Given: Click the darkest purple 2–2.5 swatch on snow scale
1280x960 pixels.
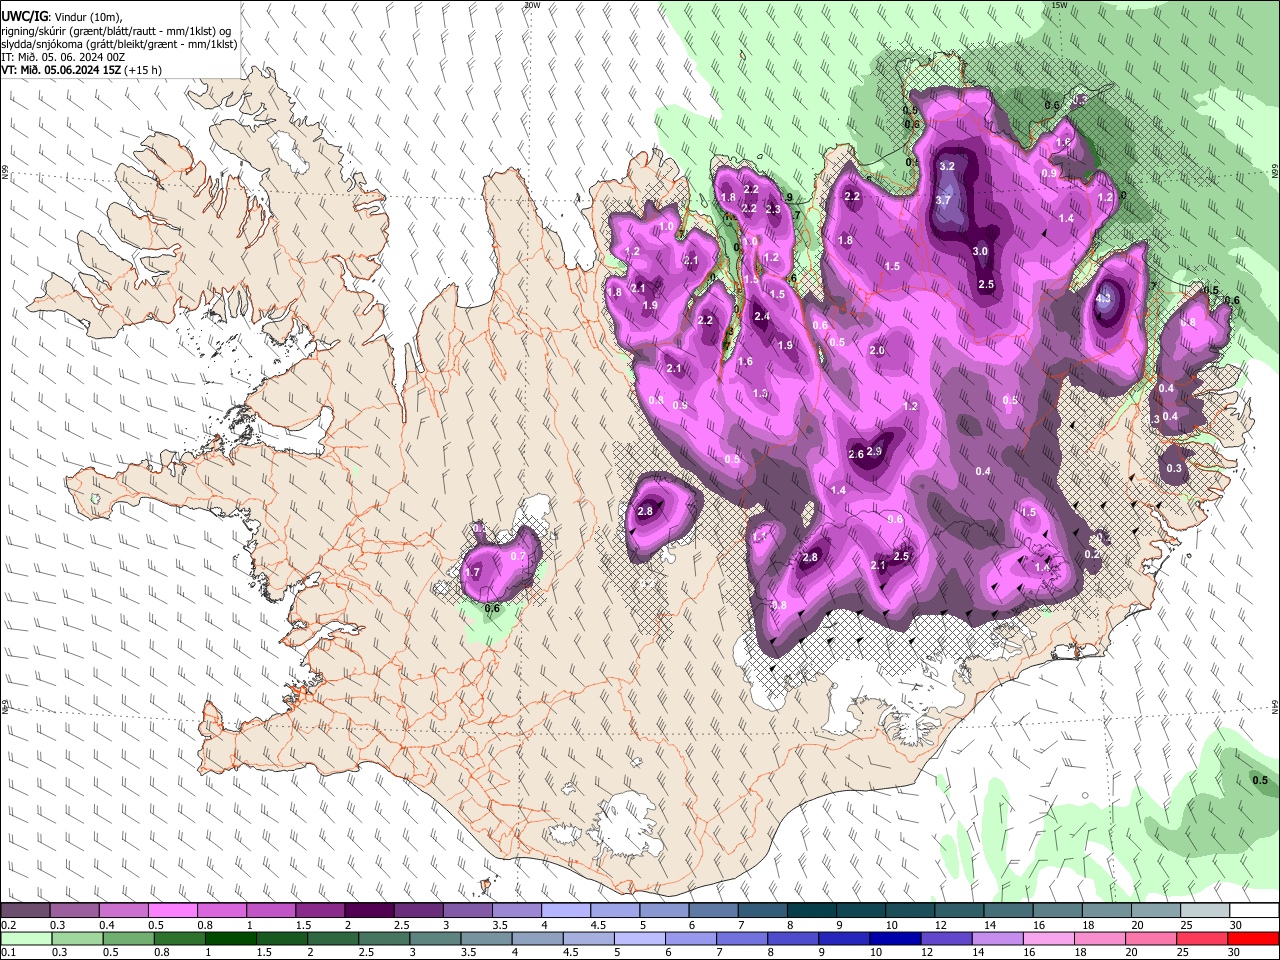Looking at the screenshot, I should [x=369, y=910].
